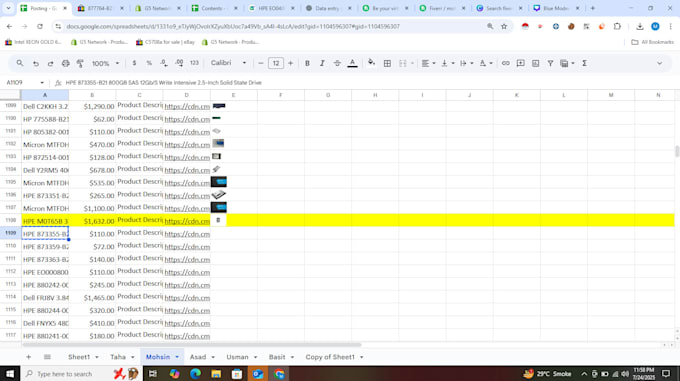This screenshot has width=680, height=381.
Task: Click the formula bar text
Action: point(163,83)
